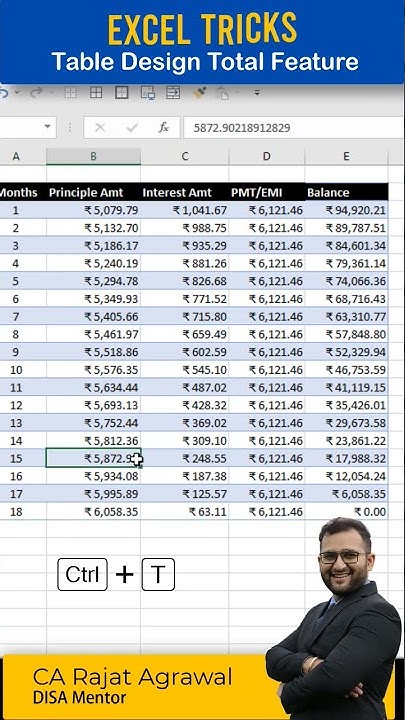Select cell with ₹ 309.10
Screen dimensions: 405x720
point(185,441)
